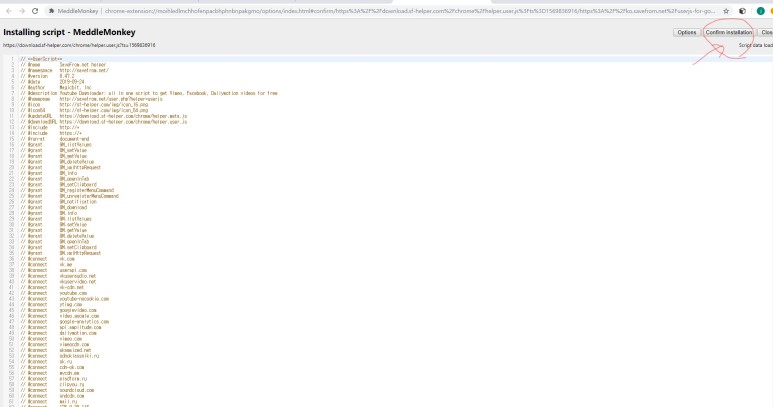Click the @connect youtube.com line
Screen dimensions: 773x407
click(x=53, y=293)
